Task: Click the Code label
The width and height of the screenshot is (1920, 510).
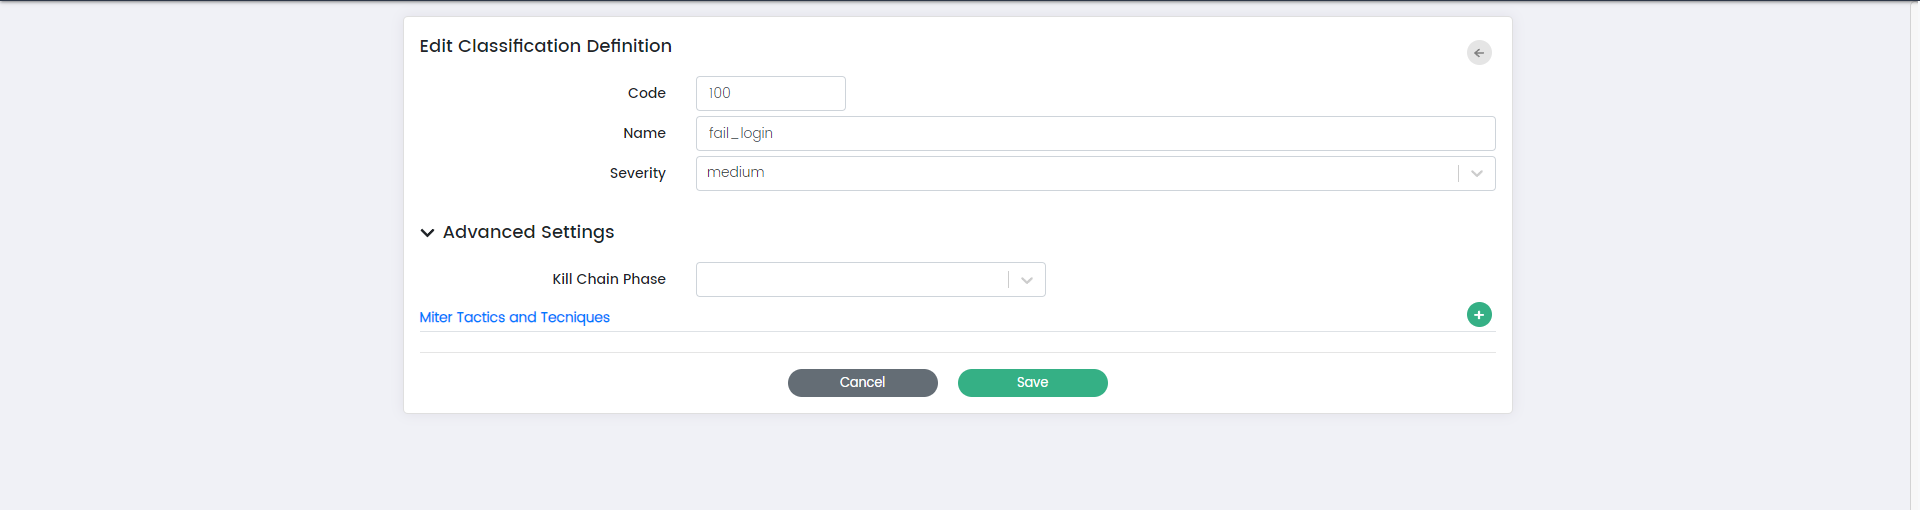Action: click(646, 93)
